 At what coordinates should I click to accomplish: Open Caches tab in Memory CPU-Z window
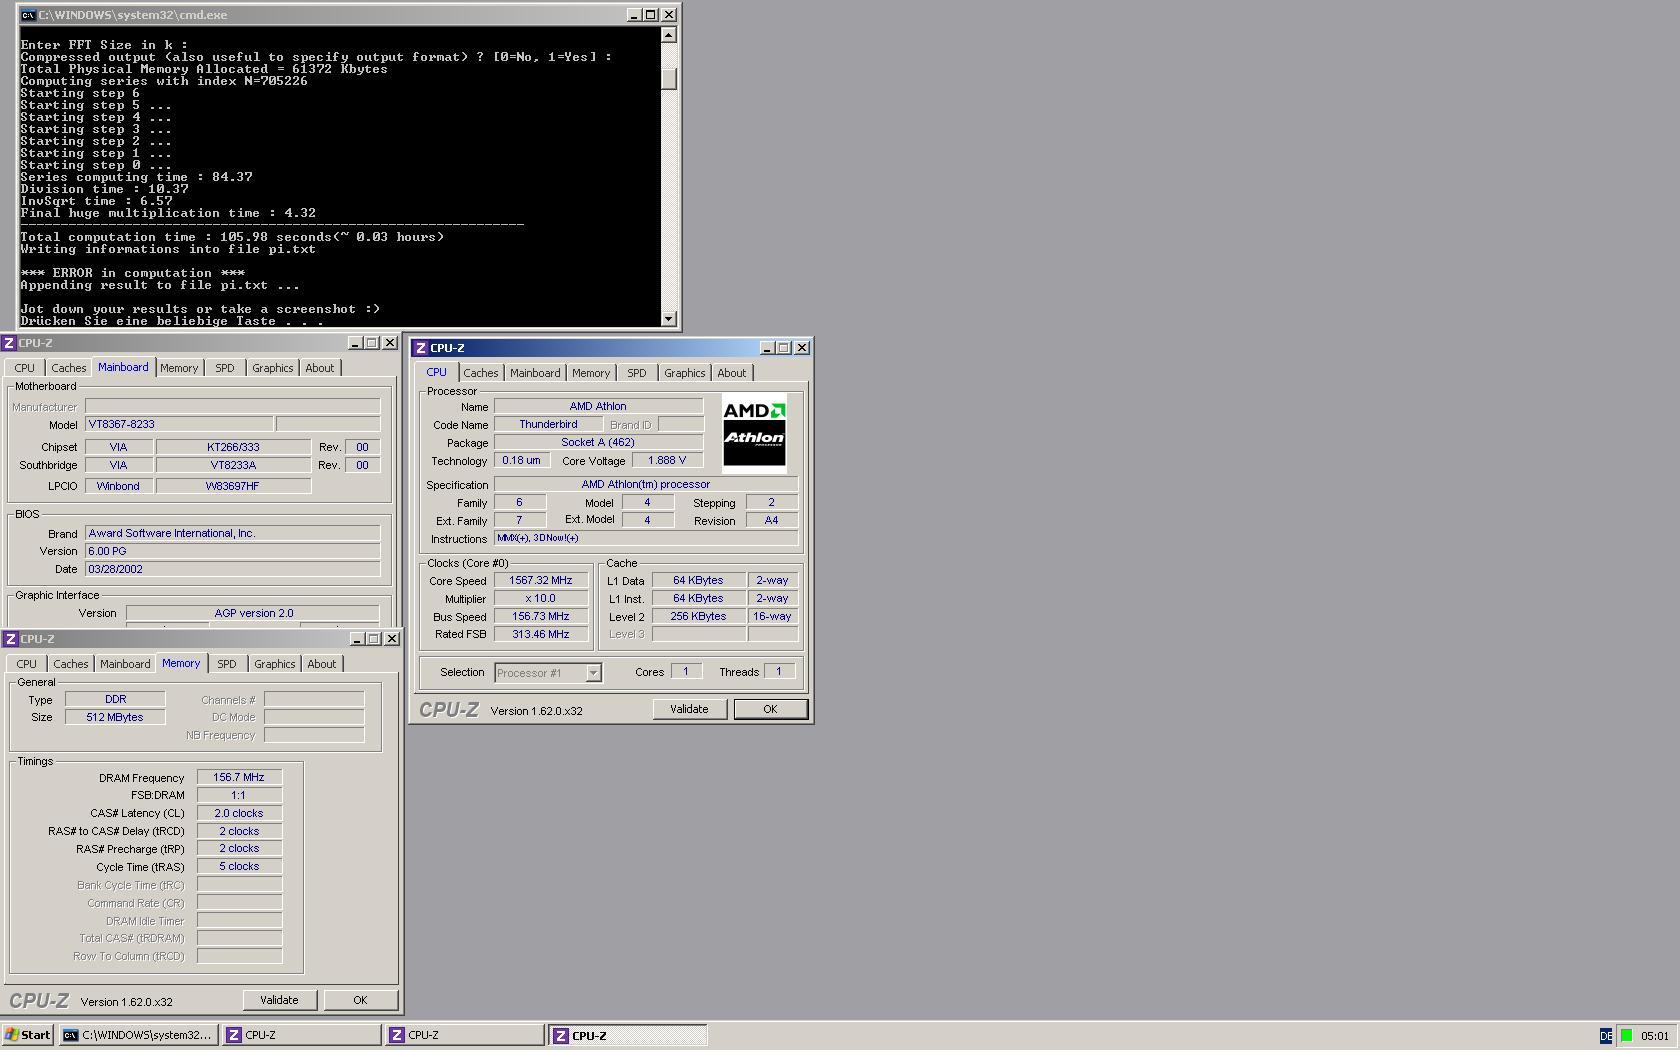point(70,664)
